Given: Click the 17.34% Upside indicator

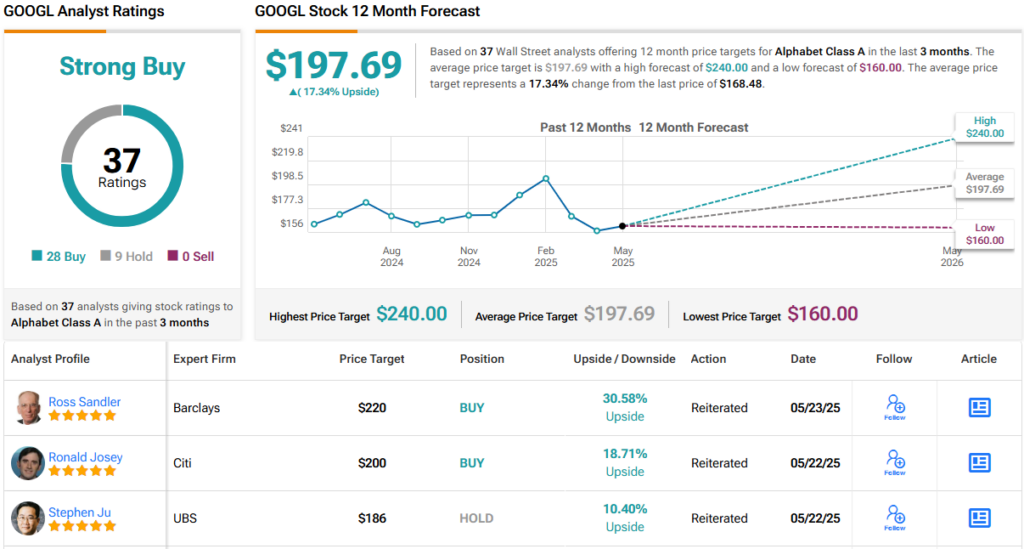Looking at the screenshot, I should click(x=334, y=92).
